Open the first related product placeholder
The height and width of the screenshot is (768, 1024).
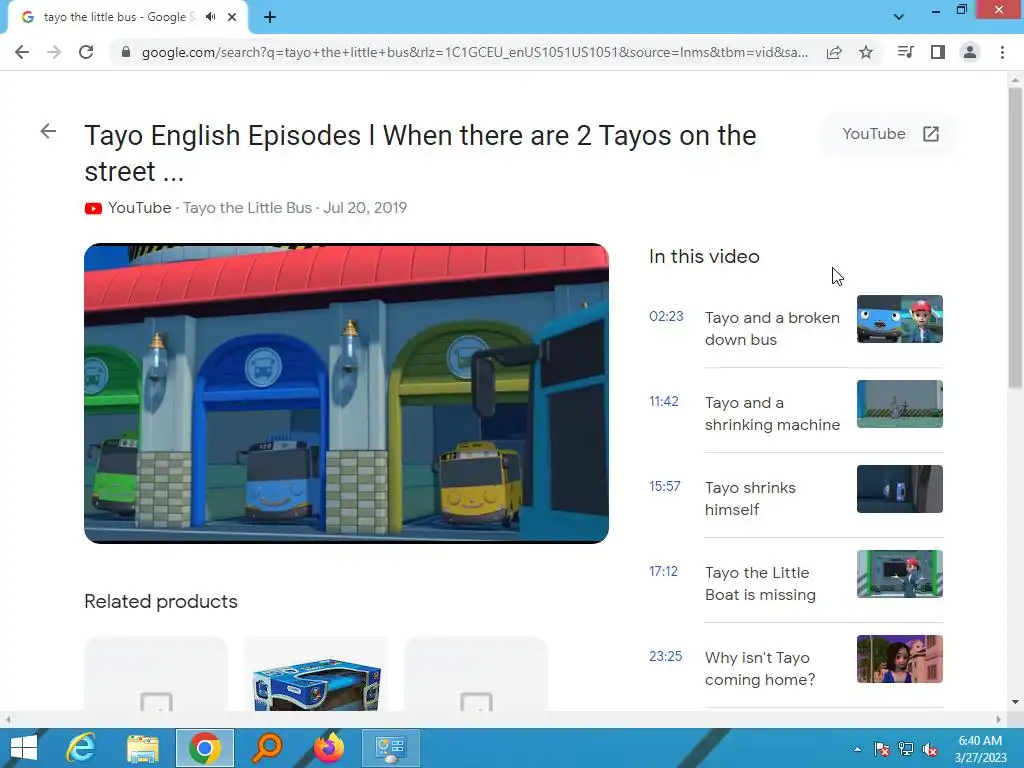click(x=156, y=674)
